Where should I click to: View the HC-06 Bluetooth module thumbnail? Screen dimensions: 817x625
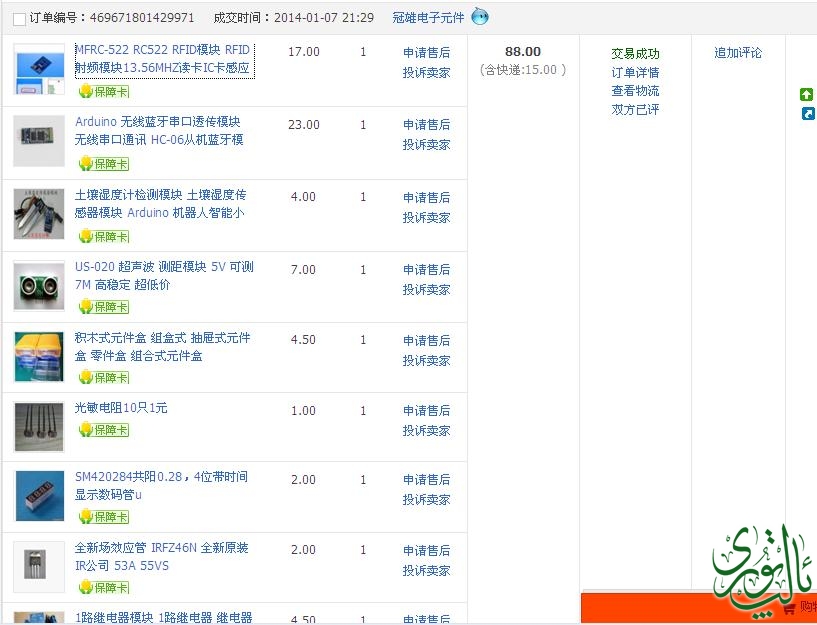click(39, 141)
